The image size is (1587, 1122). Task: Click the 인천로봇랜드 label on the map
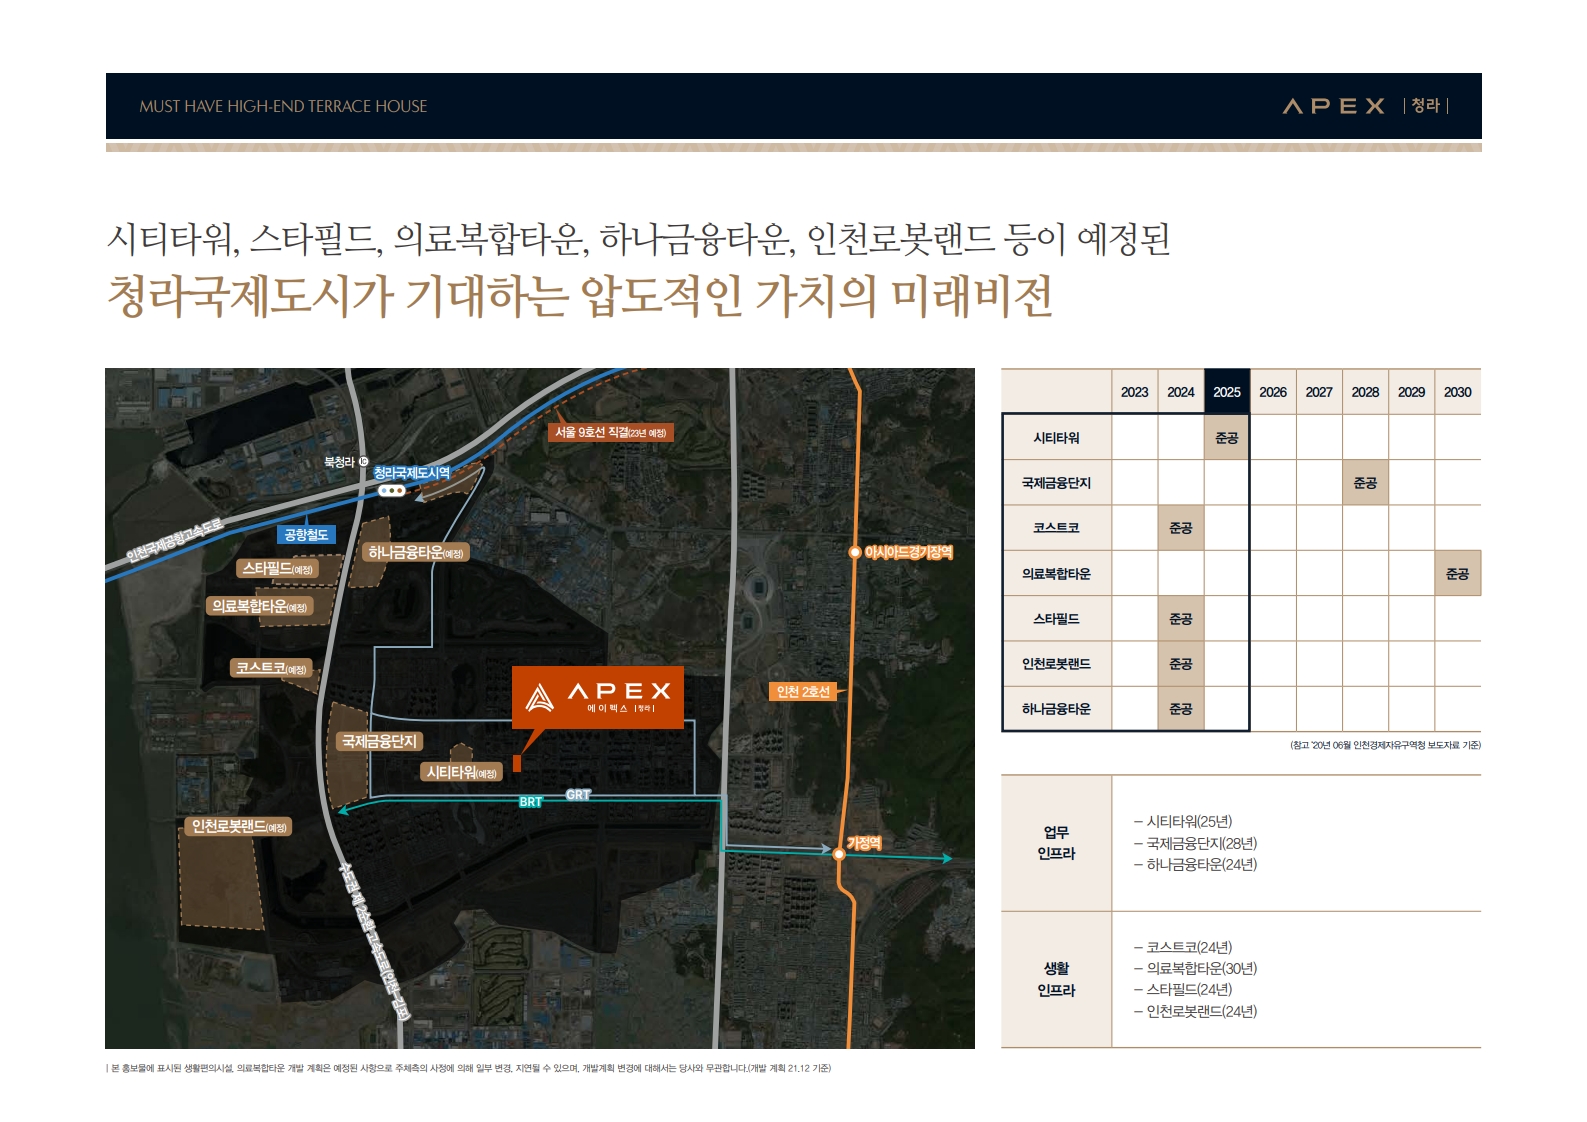(x=238, y=826)
